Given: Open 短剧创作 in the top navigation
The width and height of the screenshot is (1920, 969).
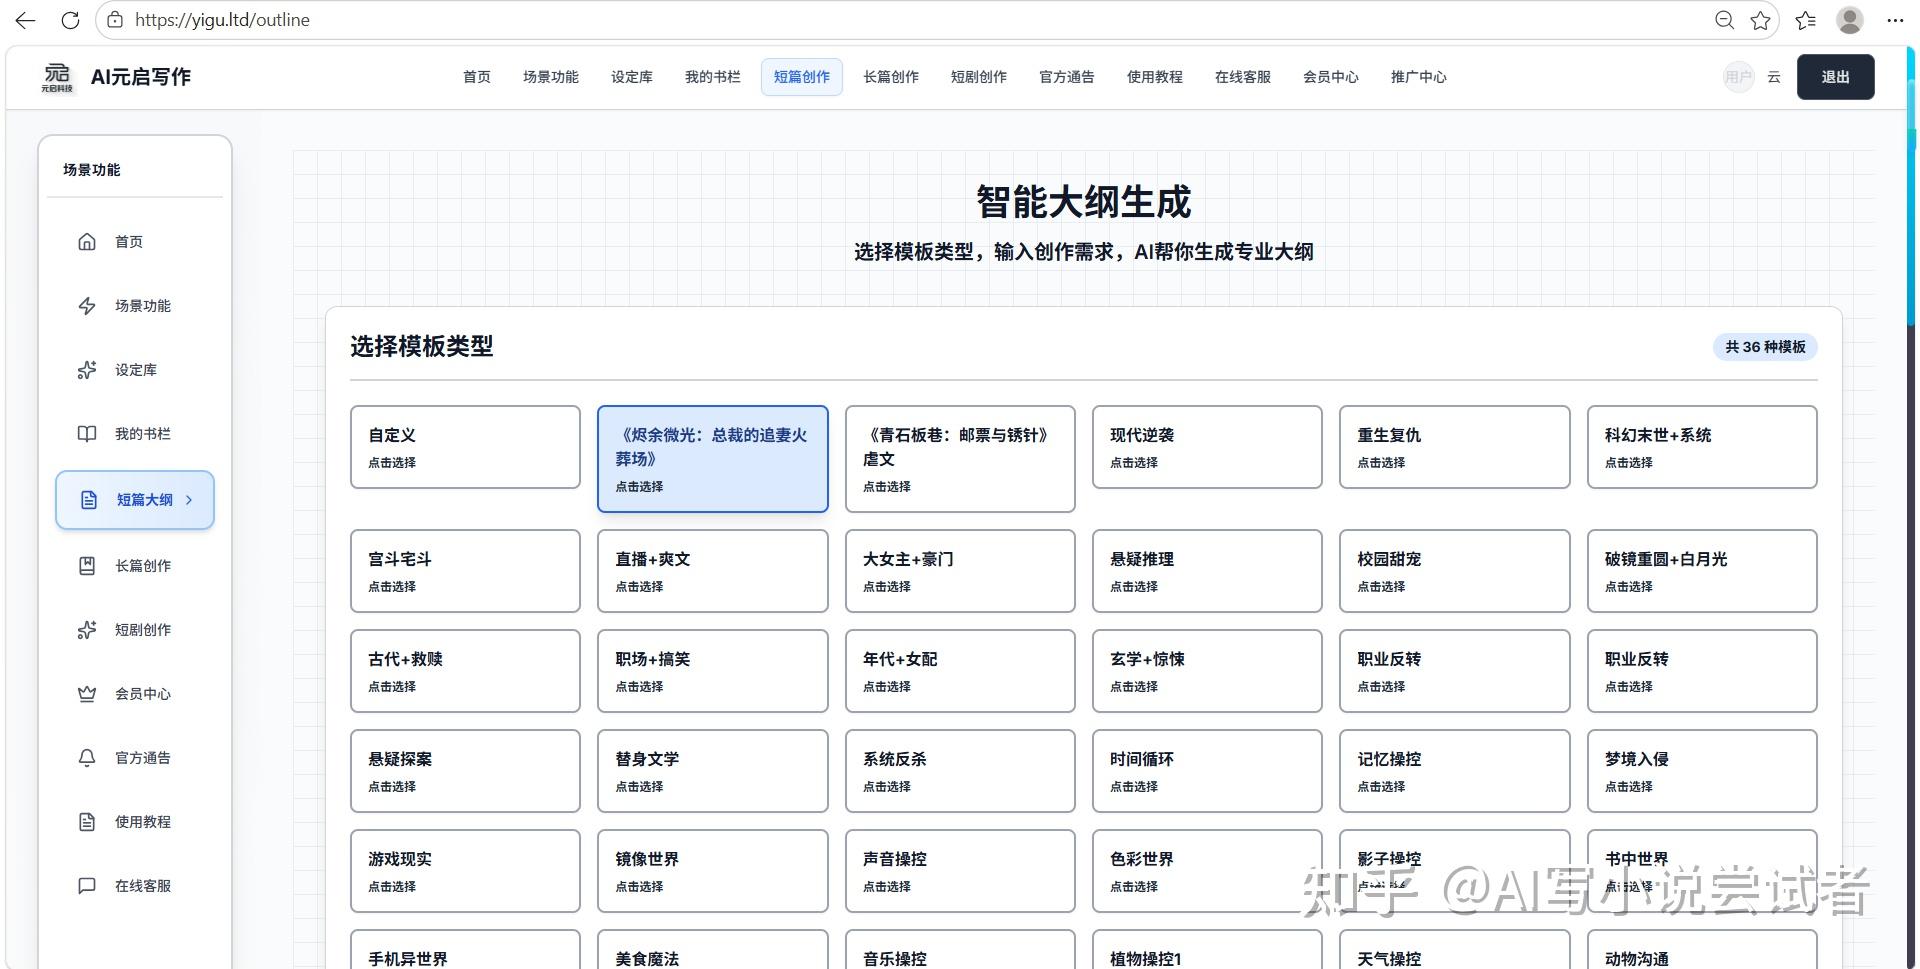Looking at the screenshot, I should point(979,77).
